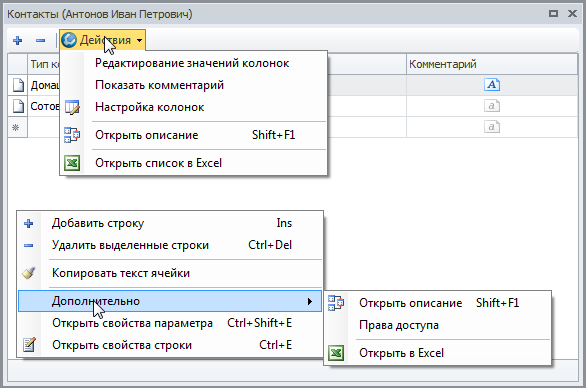This screenshot has width=586, height=388.
Task: Click the edit icon beside Открыть свойства строки
Action: click(x=29, y=345)
